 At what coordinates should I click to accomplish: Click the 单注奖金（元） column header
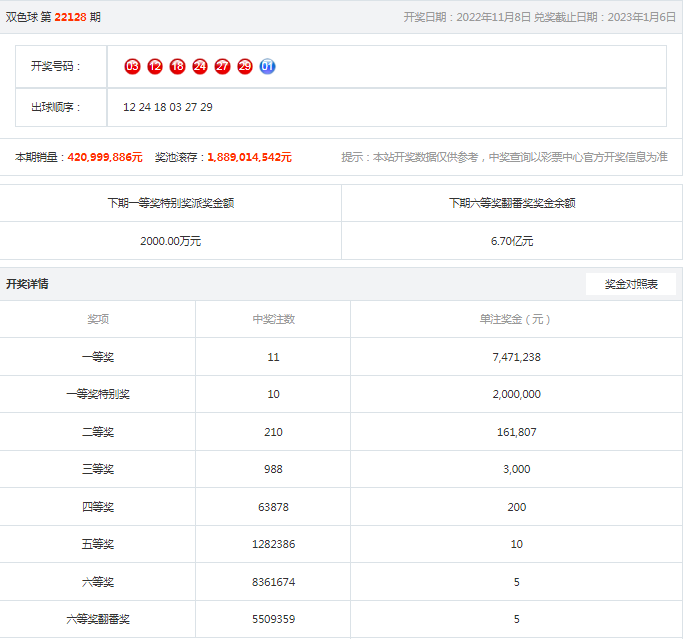tap(516, 319)
